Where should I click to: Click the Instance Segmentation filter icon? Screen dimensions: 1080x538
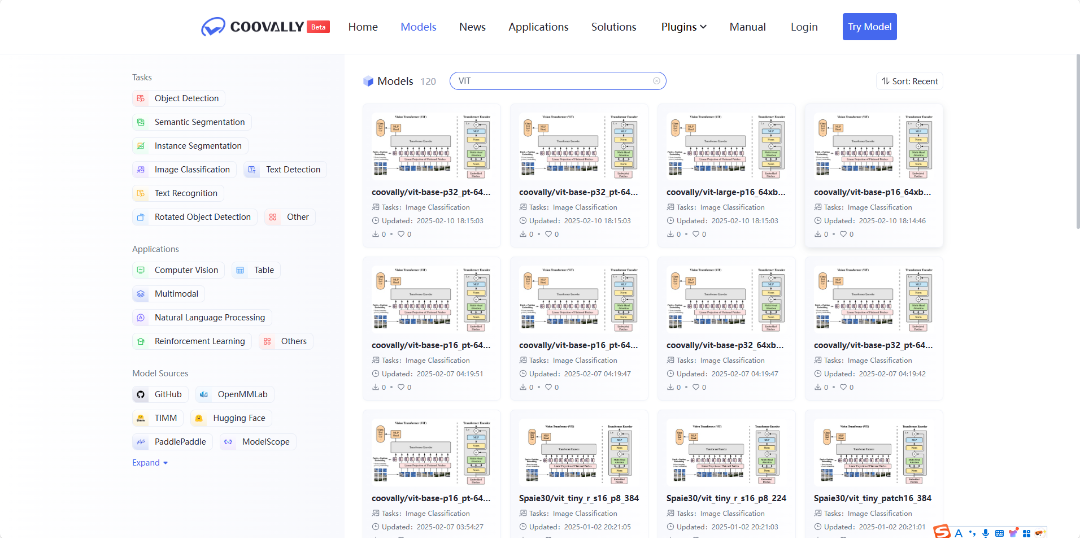click(141, 146)
